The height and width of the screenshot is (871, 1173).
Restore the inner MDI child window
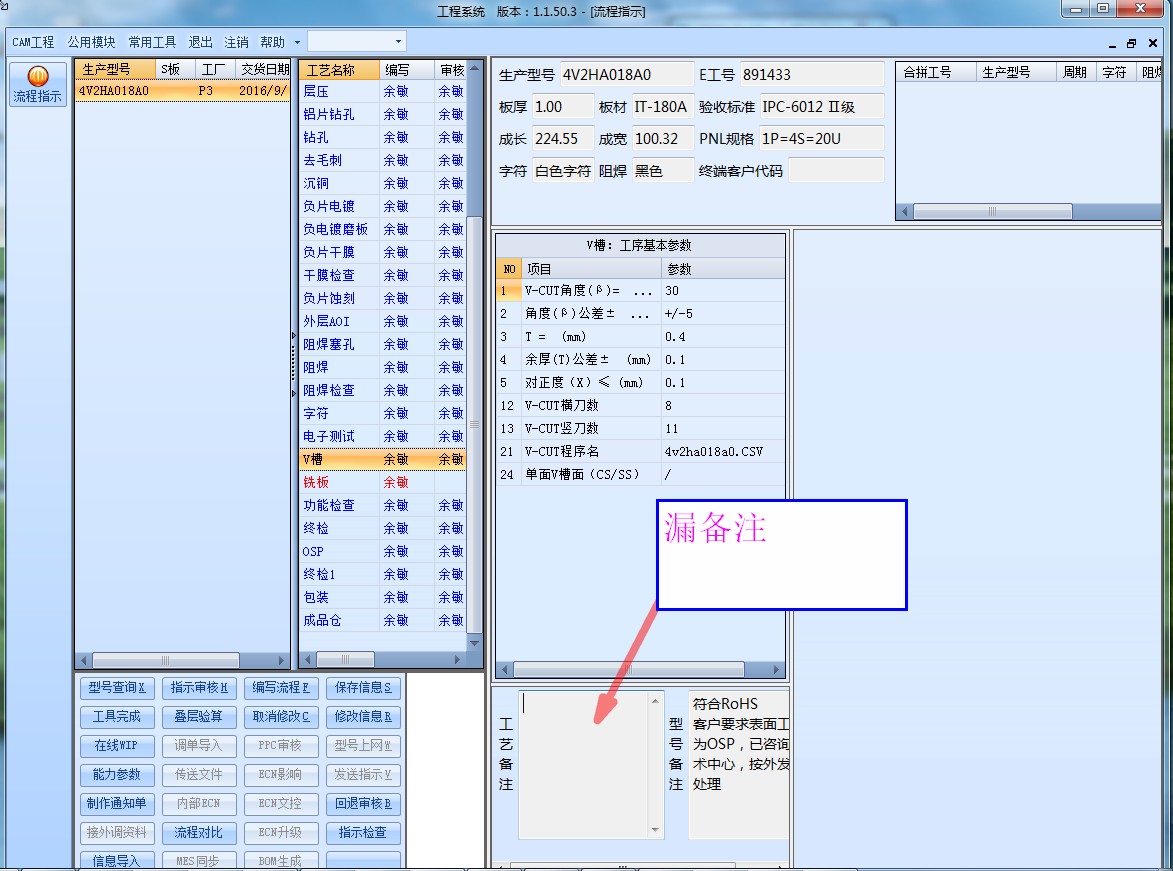1131,43
